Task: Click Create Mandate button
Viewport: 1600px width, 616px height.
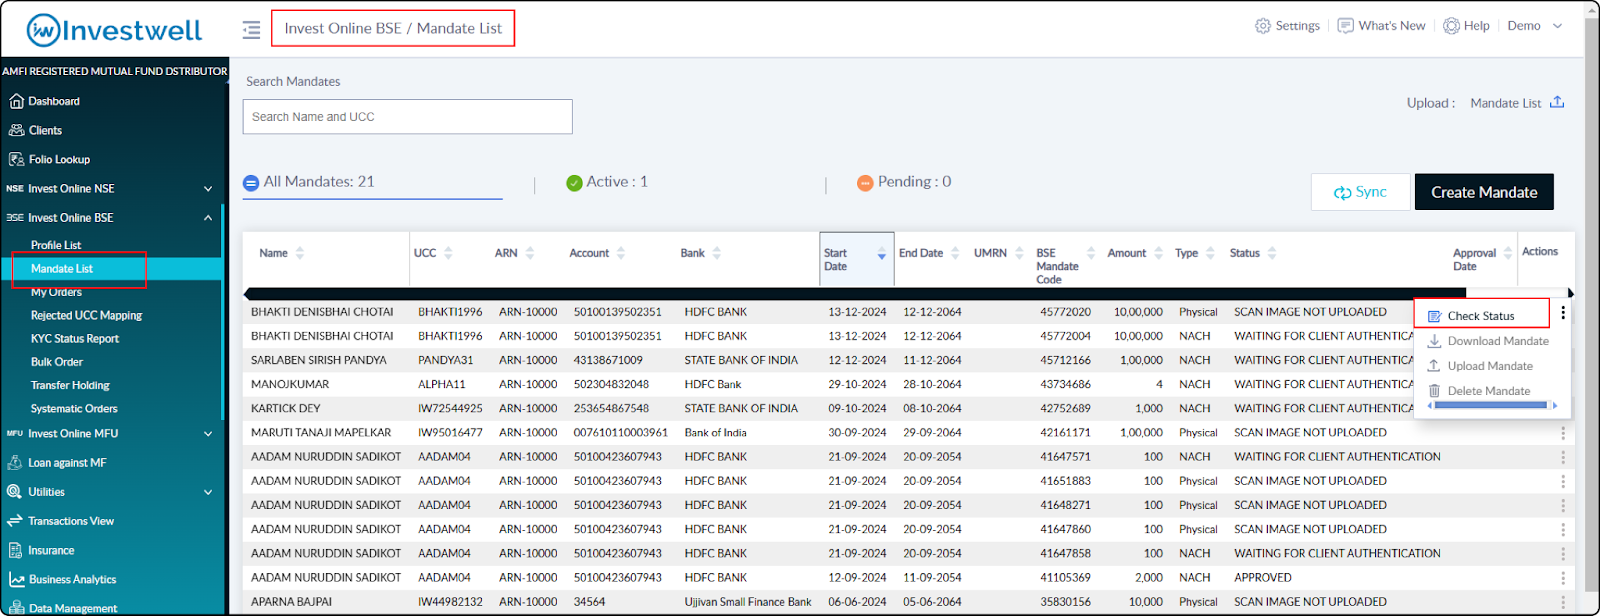Action: (x=1484, y=192)
